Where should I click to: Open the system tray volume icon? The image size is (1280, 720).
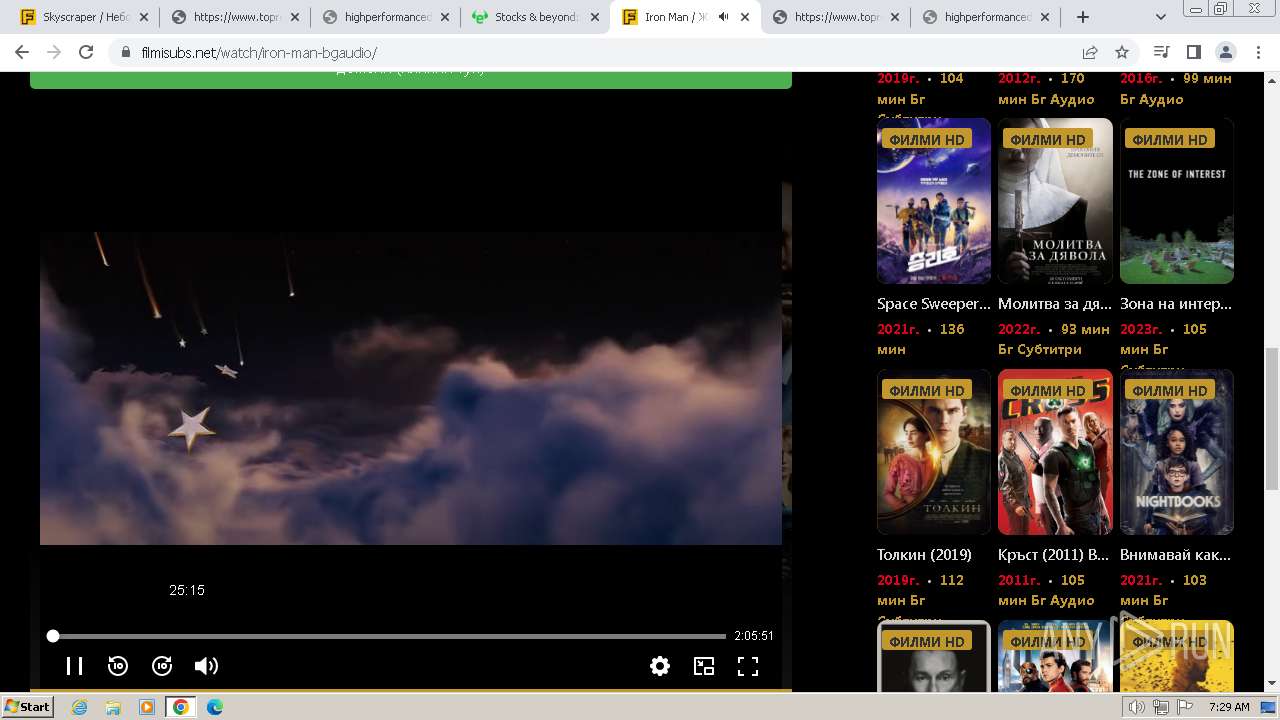tap(1137, 707)
